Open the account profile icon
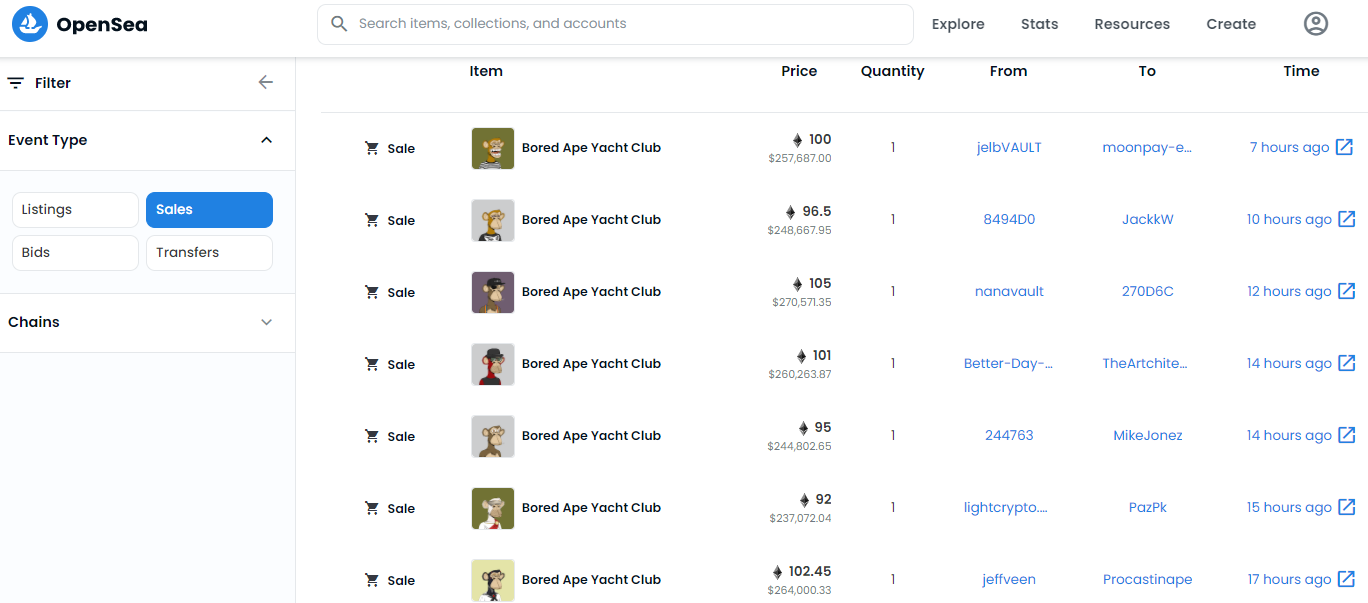Viewport: 1368px width, 603px height. click(1316, 24)
